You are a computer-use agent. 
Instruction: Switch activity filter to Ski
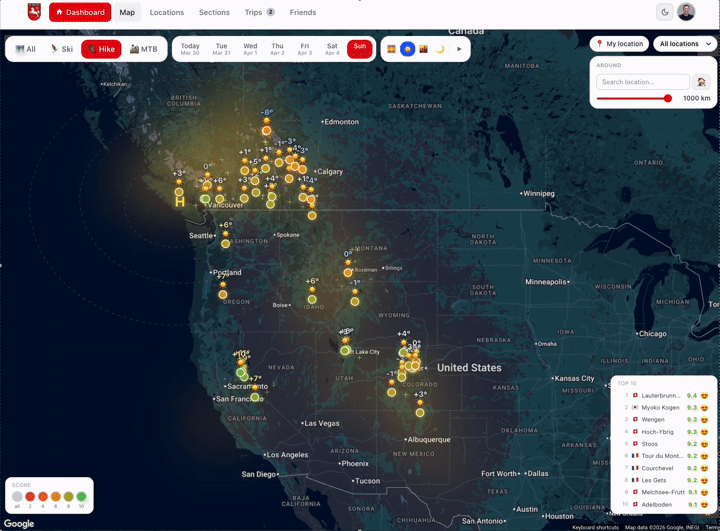coord(62,49)
